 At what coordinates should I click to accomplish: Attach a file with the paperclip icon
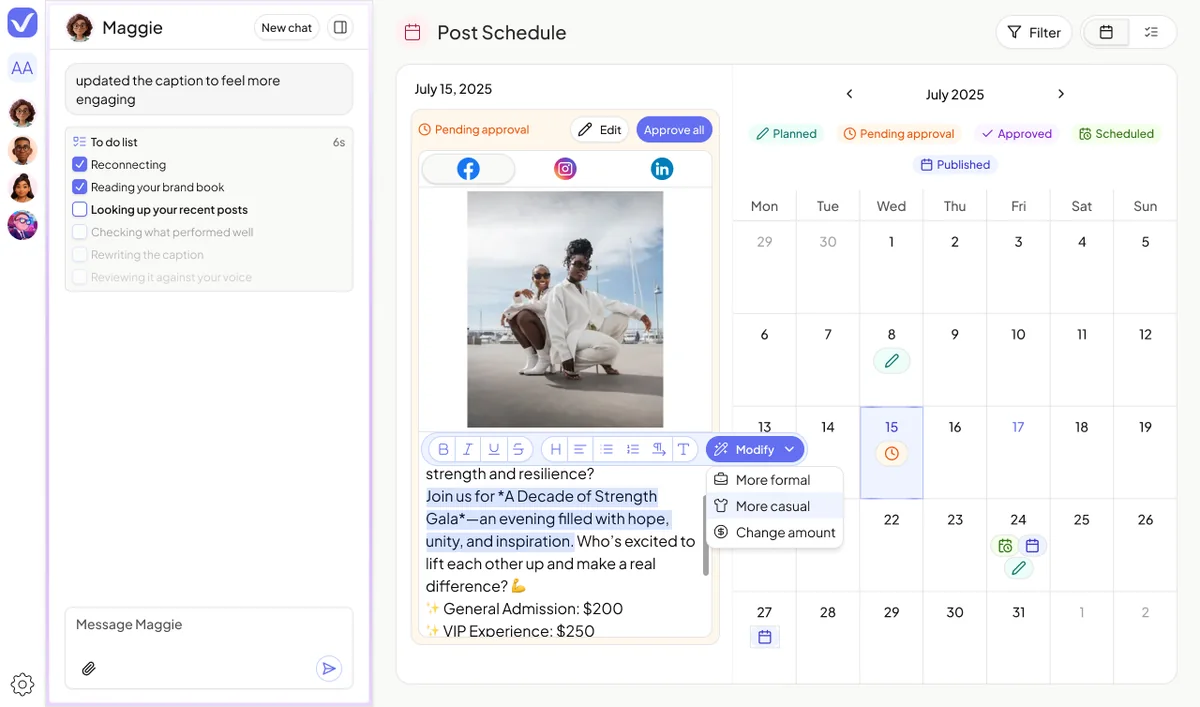click(x=89, y=668)
